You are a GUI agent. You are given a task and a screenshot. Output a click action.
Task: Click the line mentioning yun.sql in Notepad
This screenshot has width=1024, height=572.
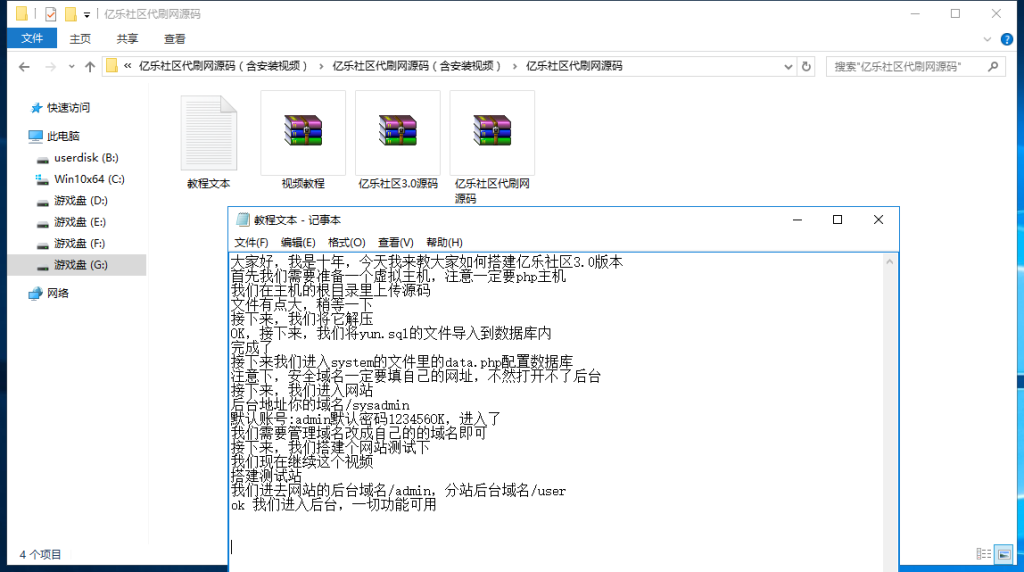pyautogui.click(x=391, y=334)
